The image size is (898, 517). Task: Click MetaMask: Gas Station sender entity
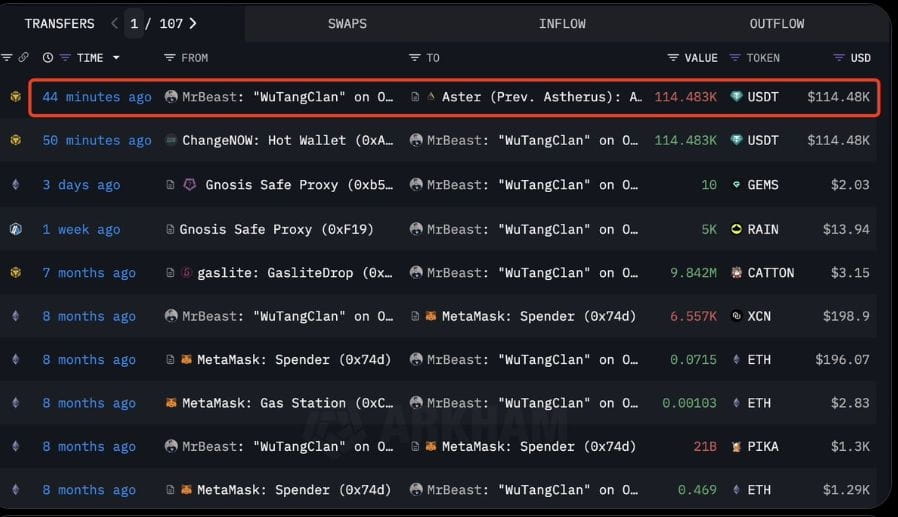[287, 403]
